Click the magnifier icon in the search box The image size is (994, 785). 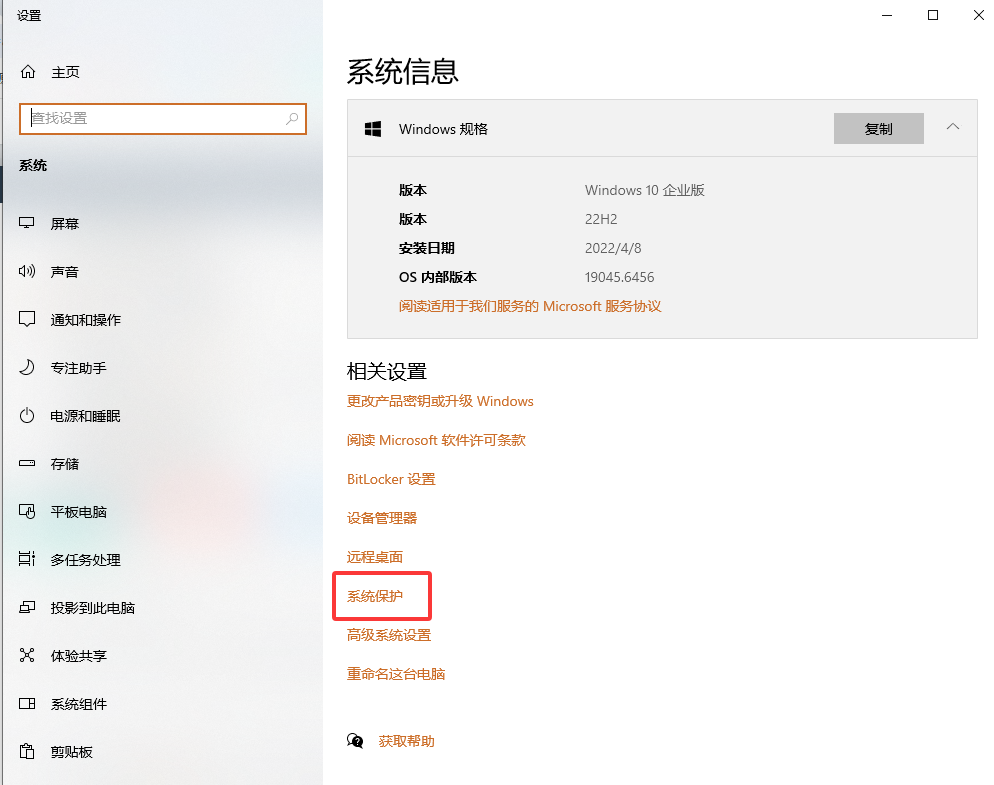(x=292, y=119)
